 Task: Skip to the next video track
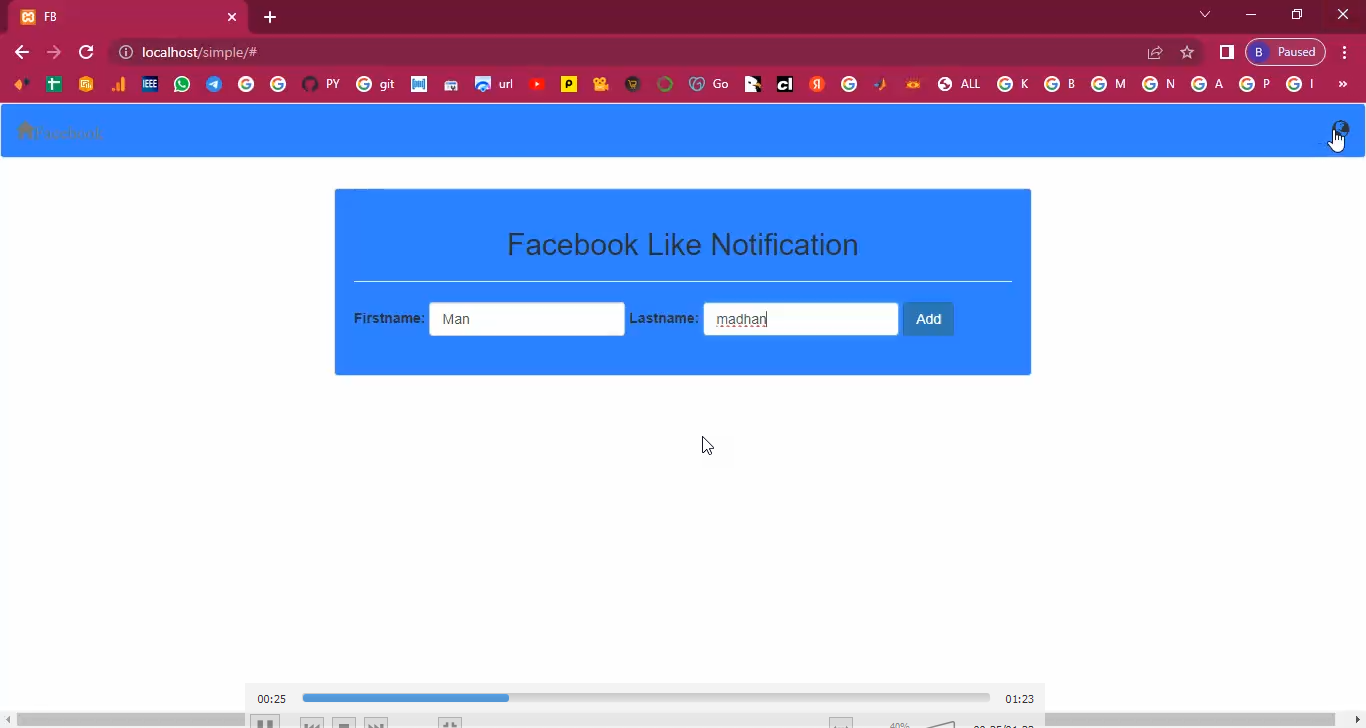(375, 723)
